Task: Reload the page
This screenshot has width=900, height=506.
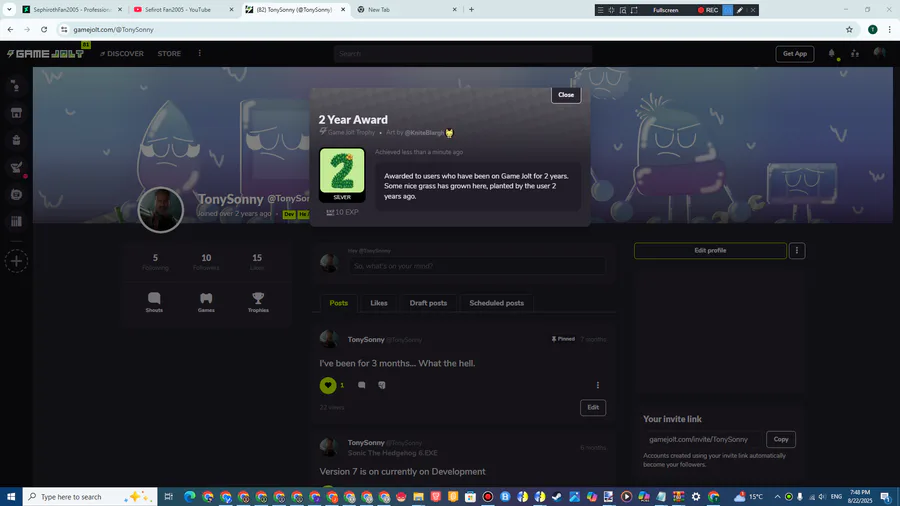Action: click(x=44, y=29)
